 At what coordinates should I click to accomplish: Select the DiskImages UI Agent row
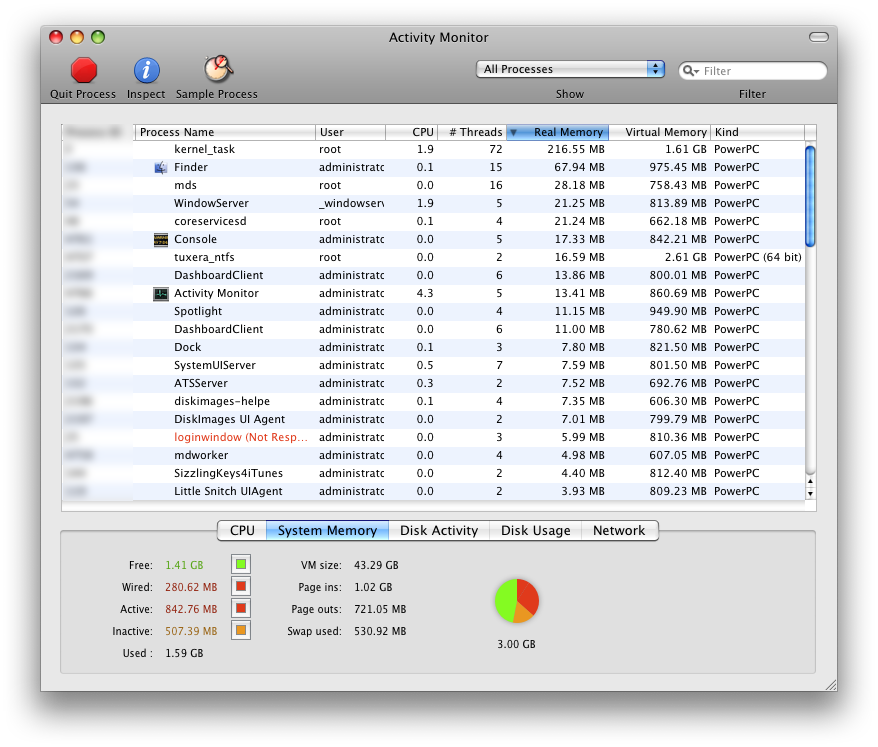[434, 419]
